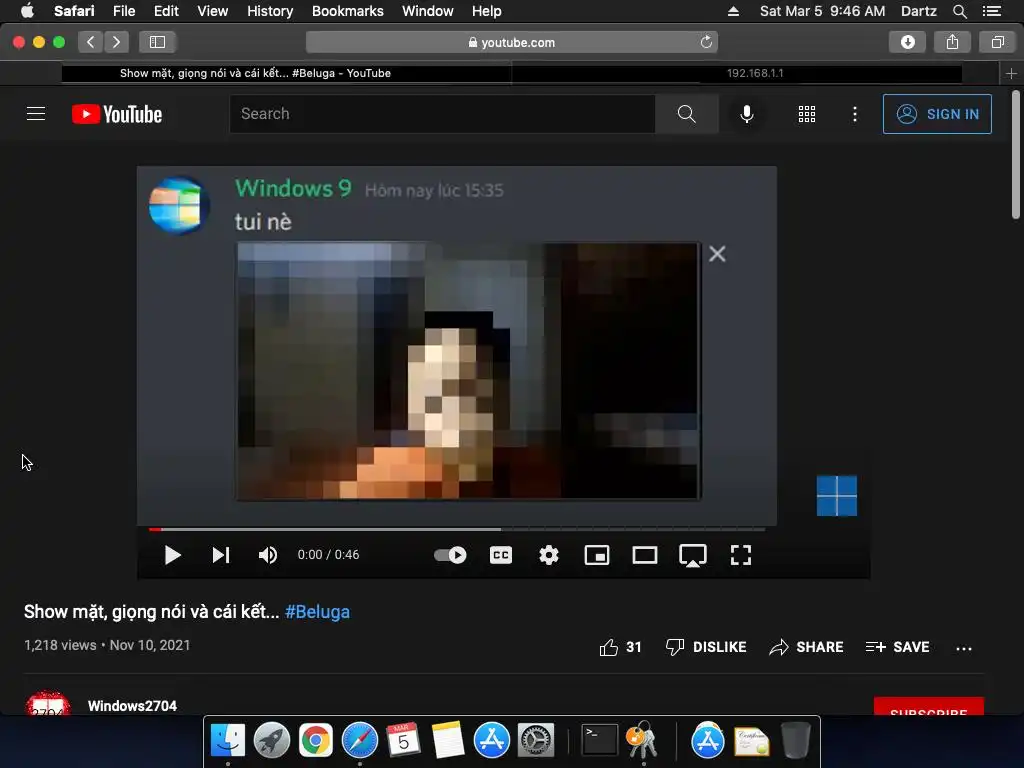Open the History menu
Image resolution: width=1024 pixels, height=768 pixels.
[x=270, y=11]
